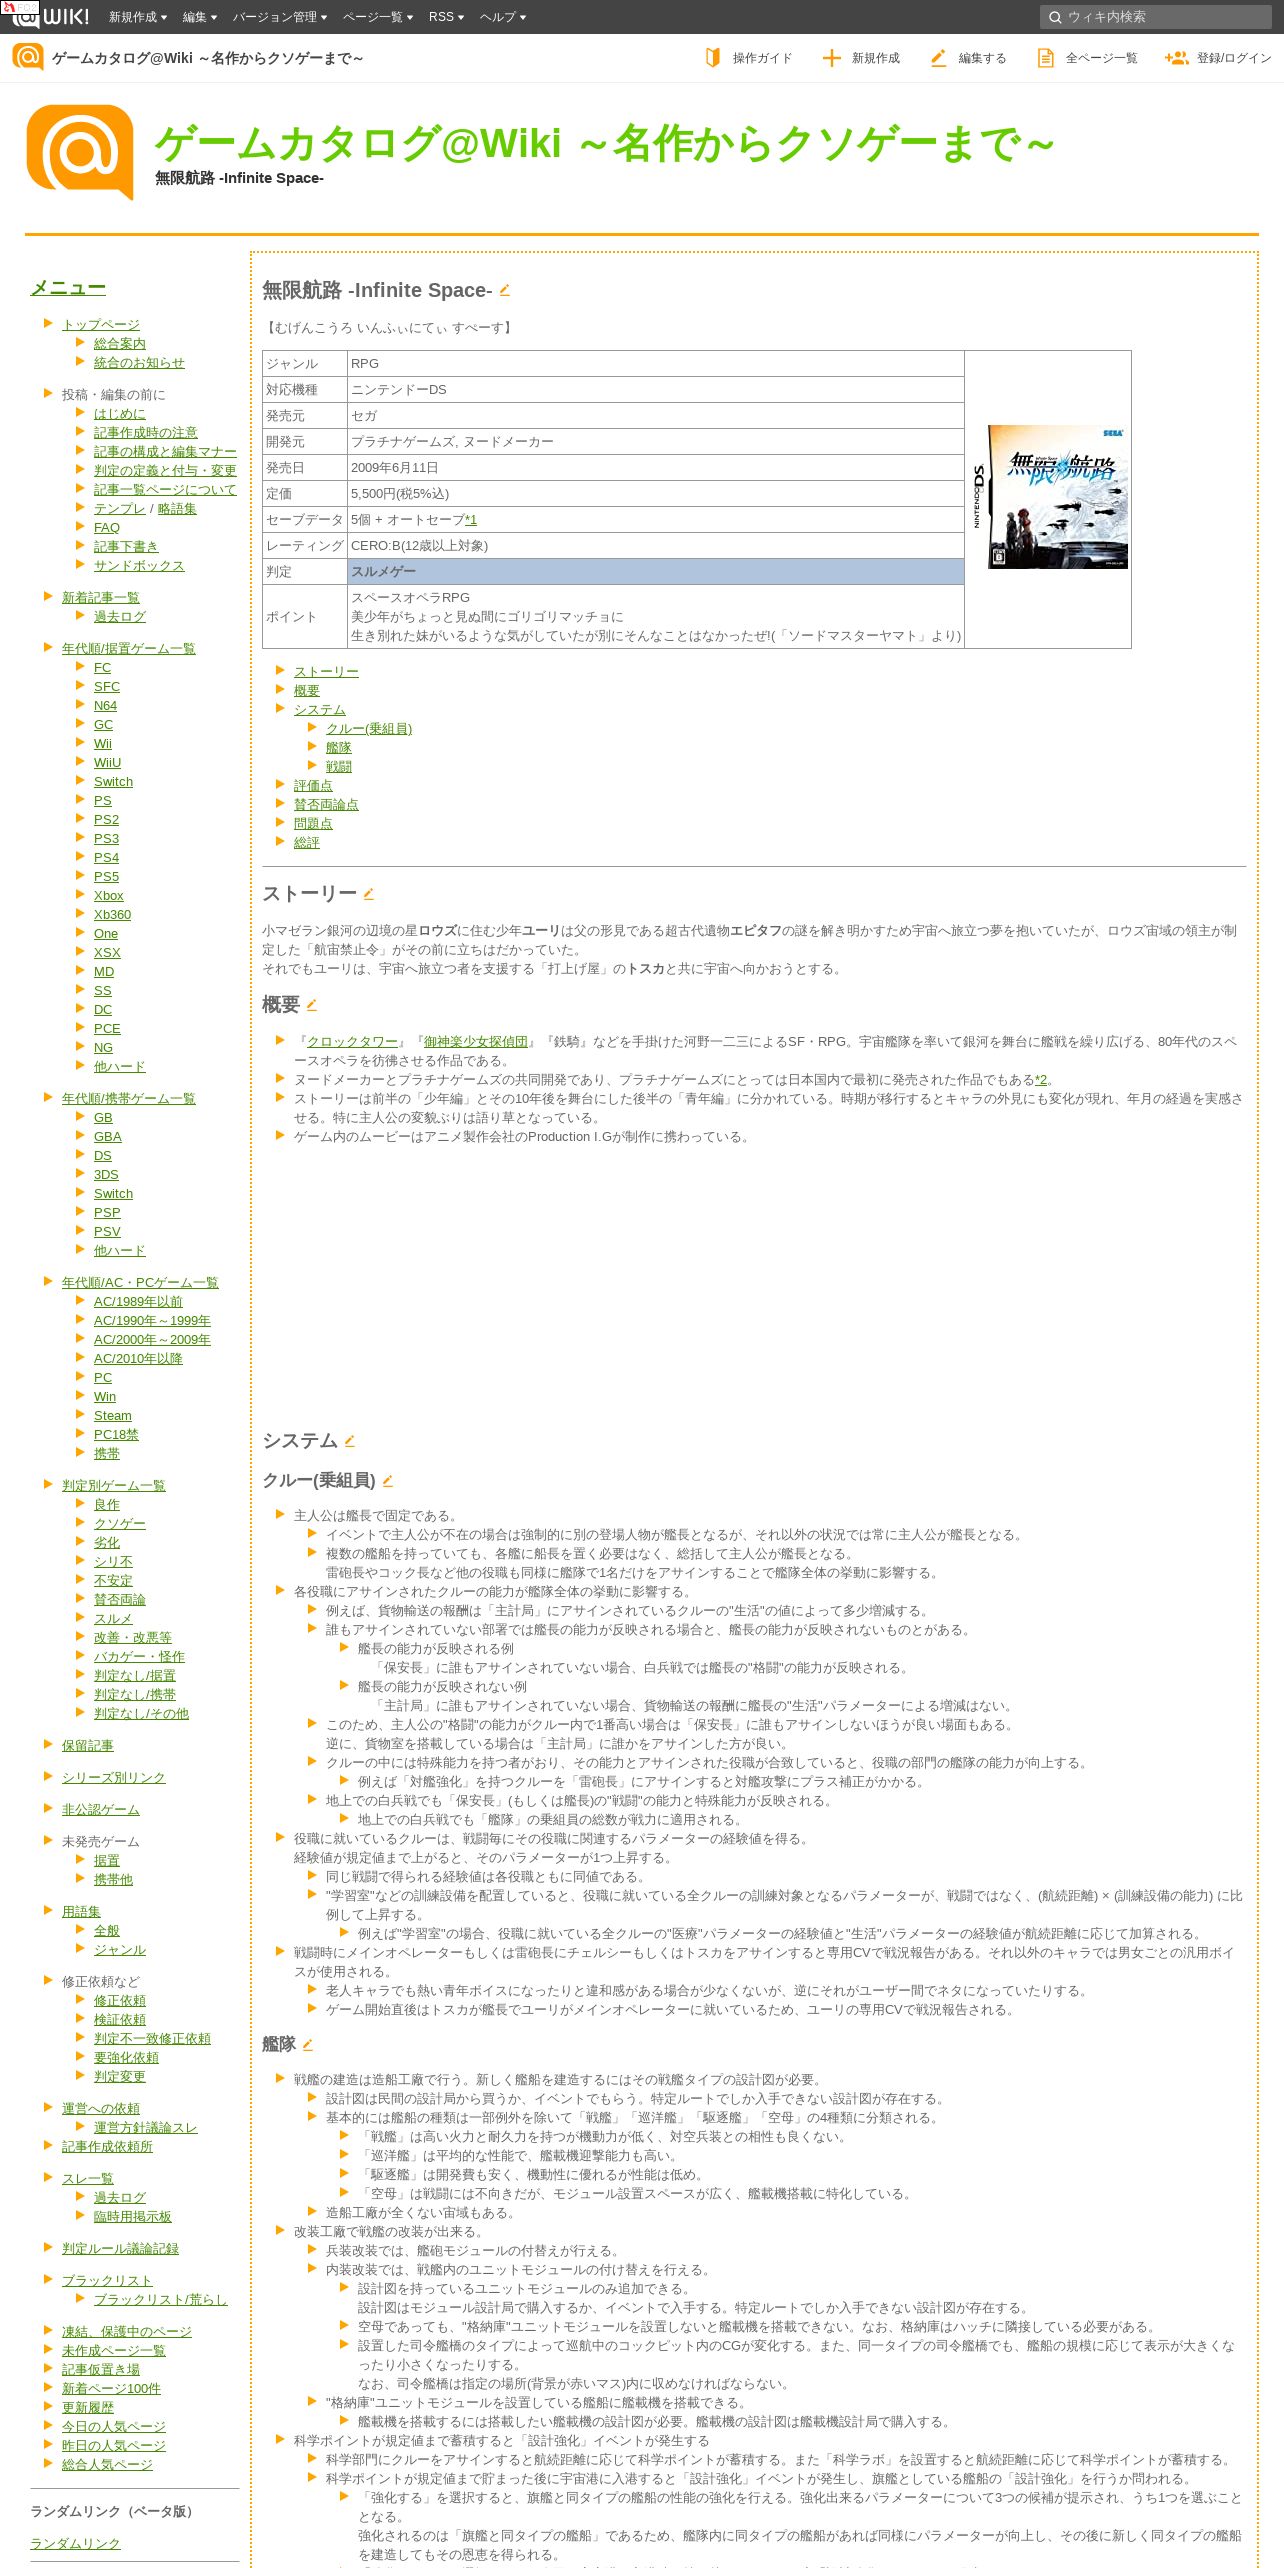This screenshot has width=1284, height=2568.
Task: Click the search magnifier icon in top bar
Action: [x=1055, y=17]
